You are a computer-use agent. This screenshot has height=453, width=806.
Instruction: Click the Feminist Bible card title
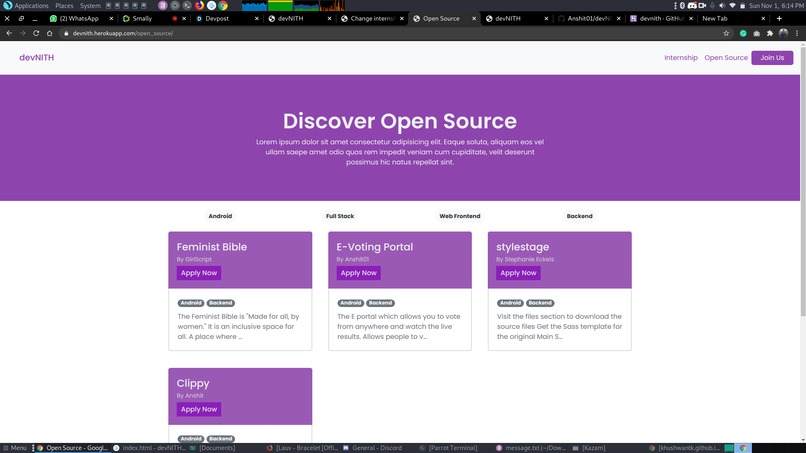coord(212,247)
